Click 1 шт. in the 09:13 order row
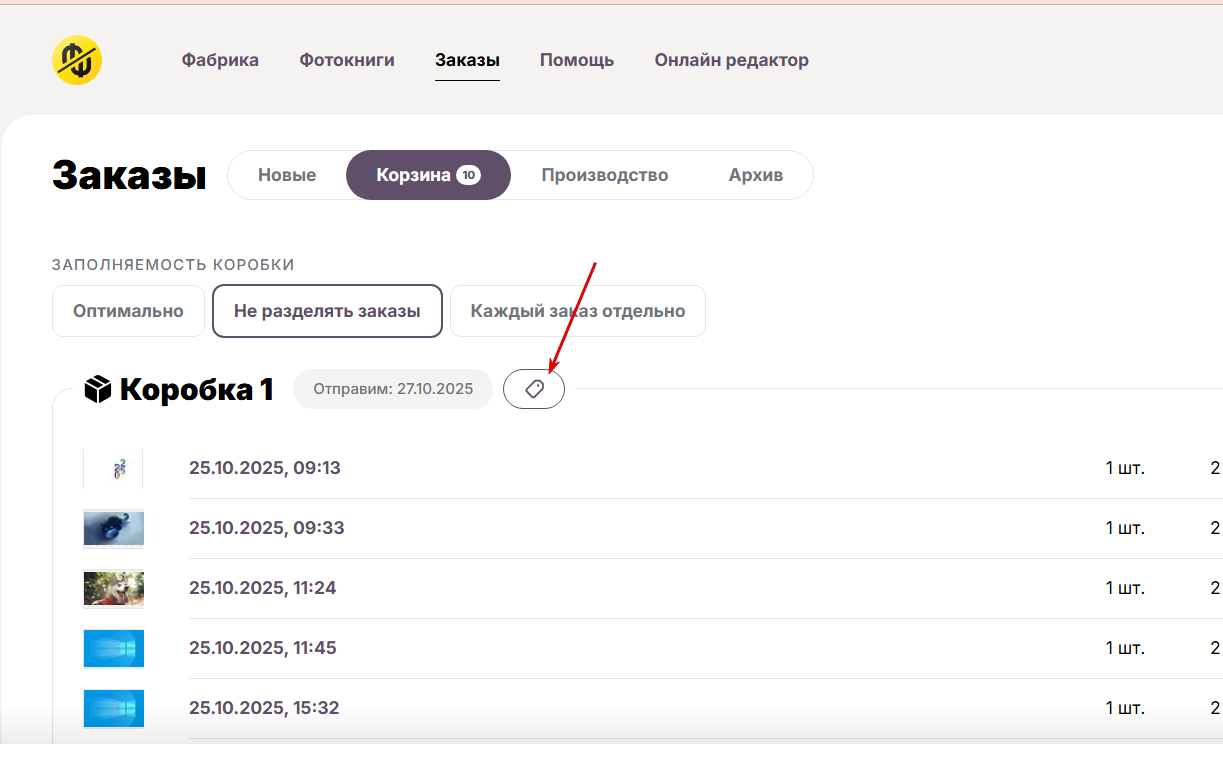Viewport: 1223px width, 760px height. coord(1125,468)
